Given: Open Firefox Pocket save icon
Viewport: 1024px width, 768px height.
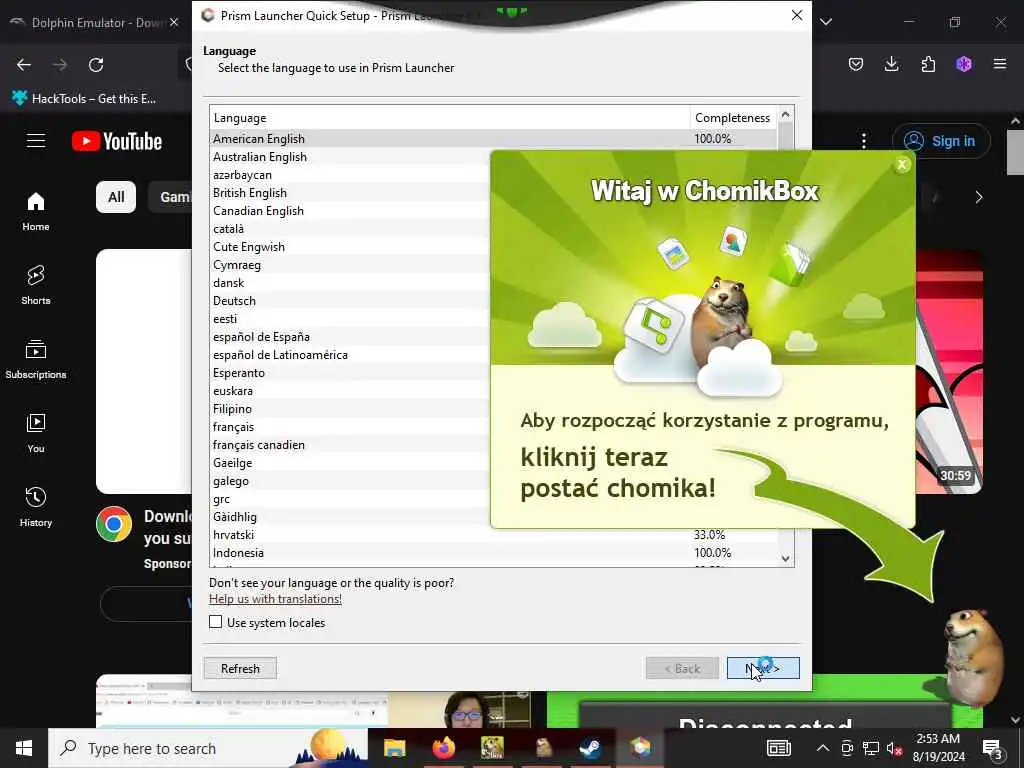Looking at the screenshot, I should pyautogui.click(x=856, y=64).
